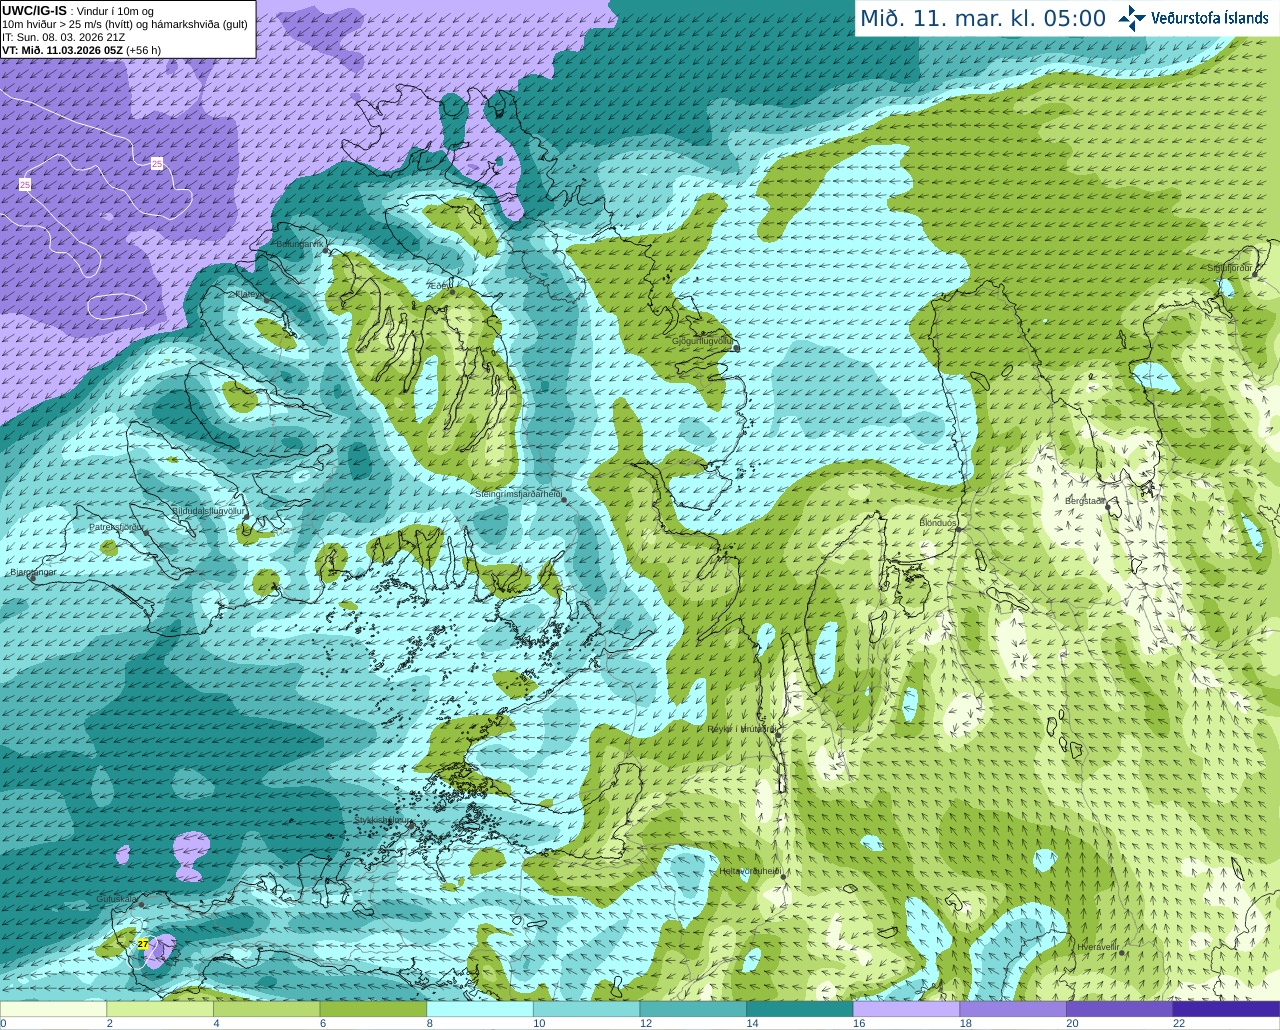Screen dimensions: 1280x1030
Task: Click the legend value 16
Action: [x=859, y=1023]
